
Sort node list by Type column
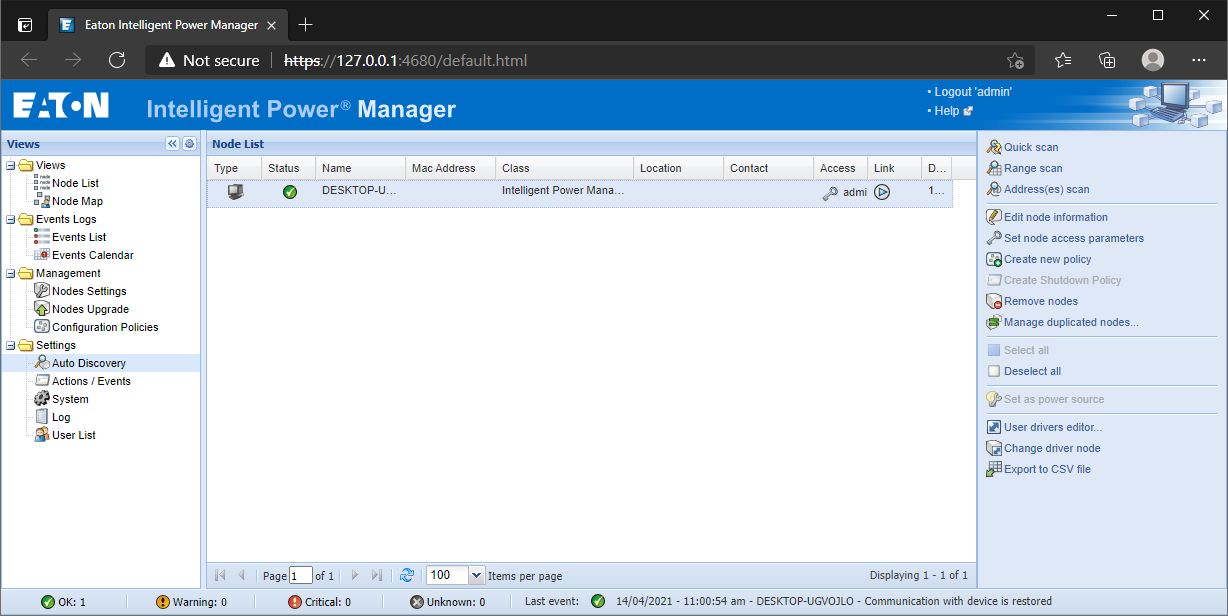(x=234, y=168)
